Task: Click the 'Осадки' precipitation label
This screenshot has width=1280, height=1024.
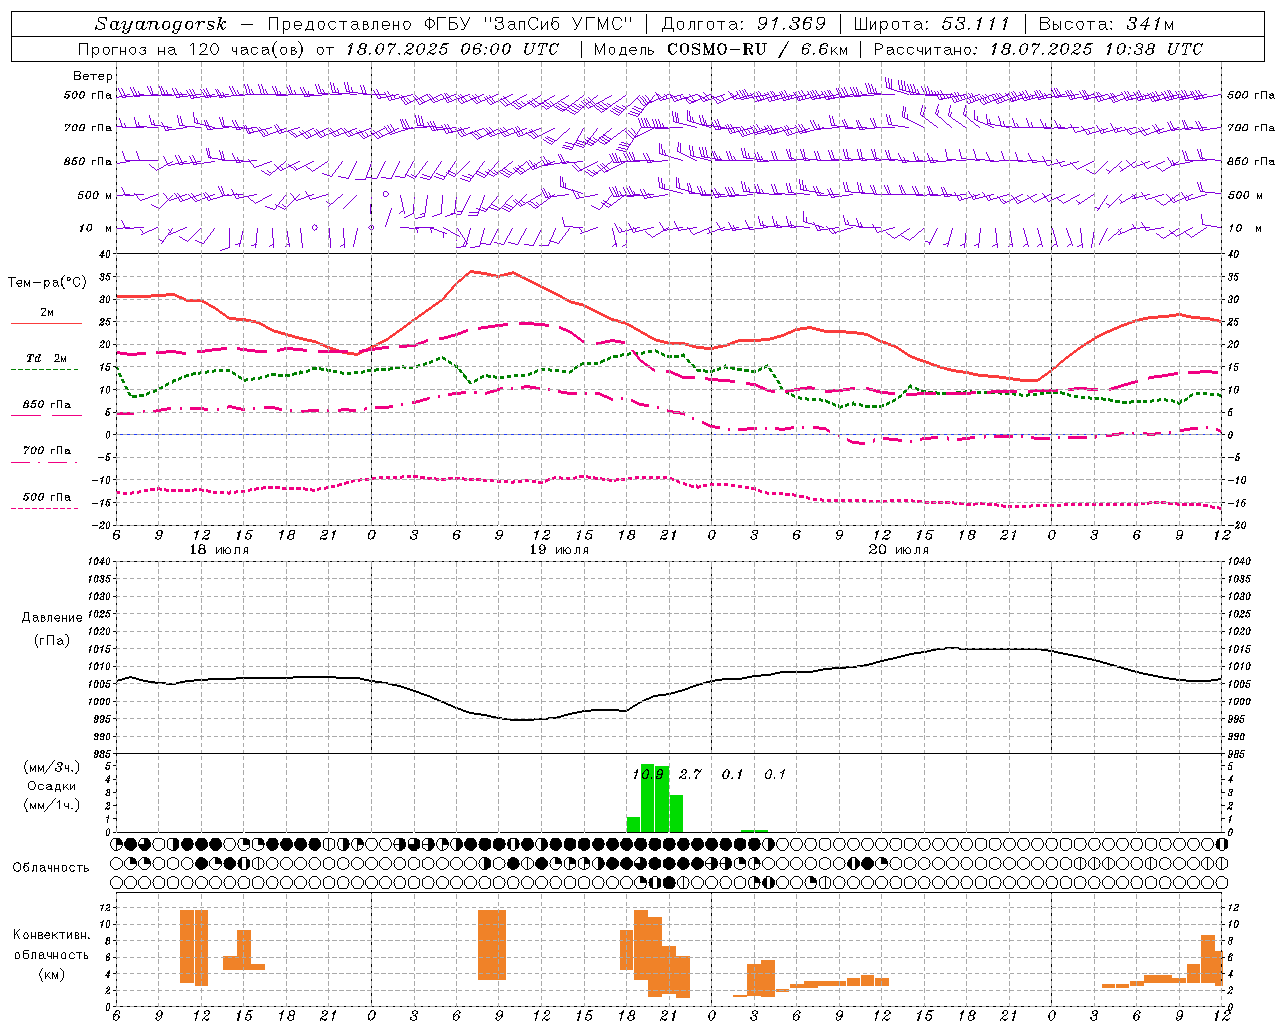Action: tap(52, 786)
